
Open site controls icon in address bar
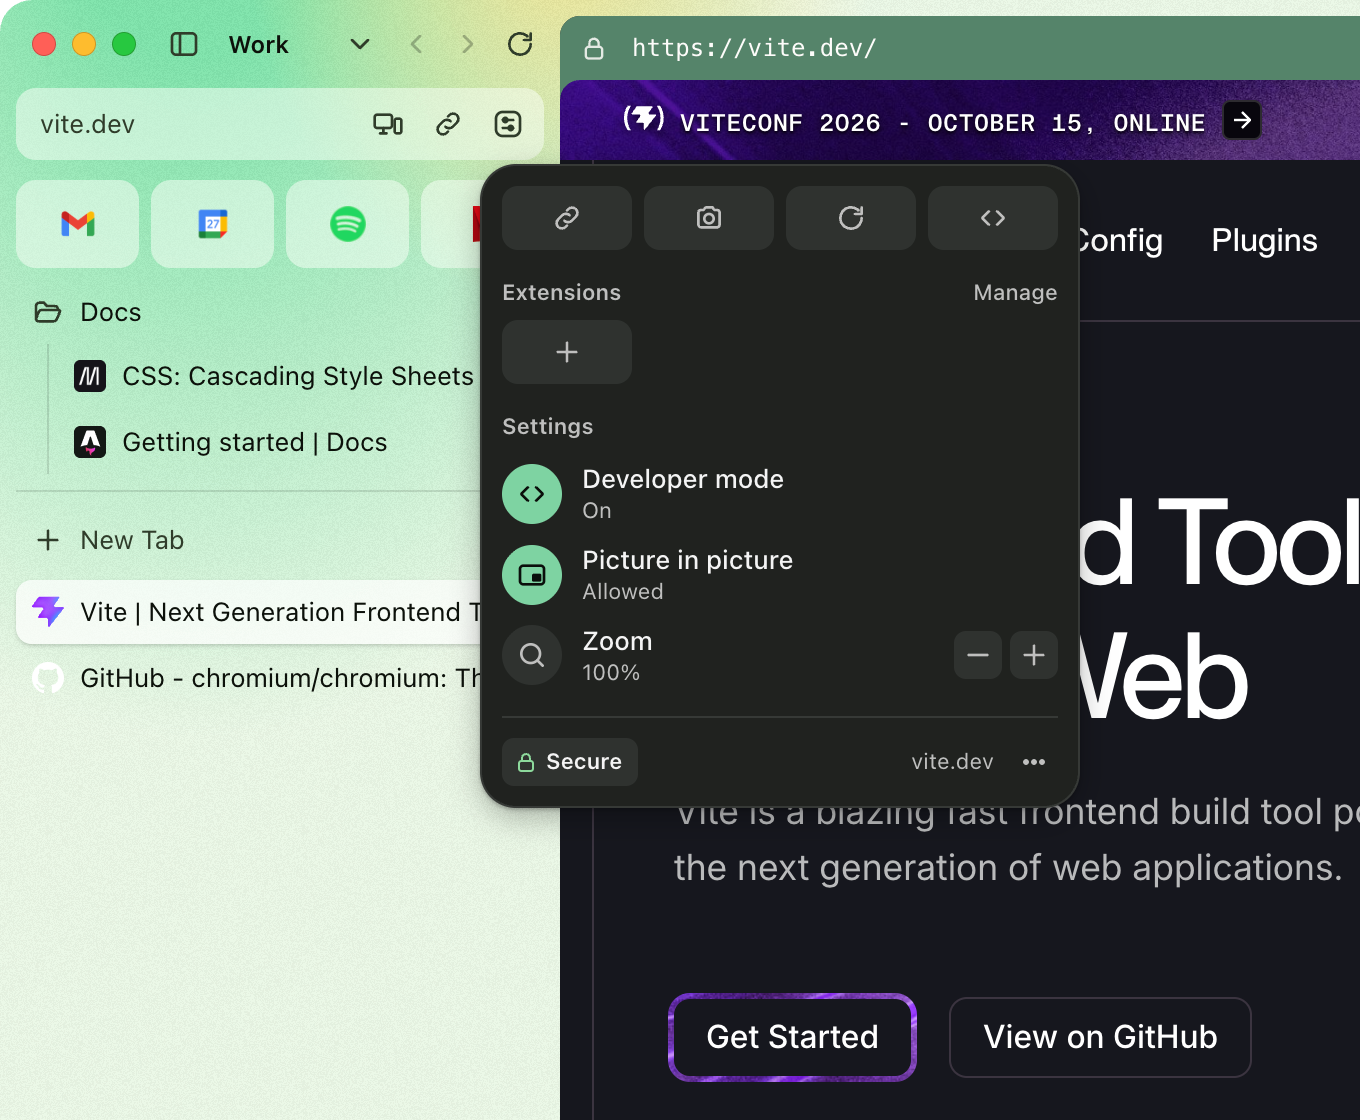click(x=508, y=124)
